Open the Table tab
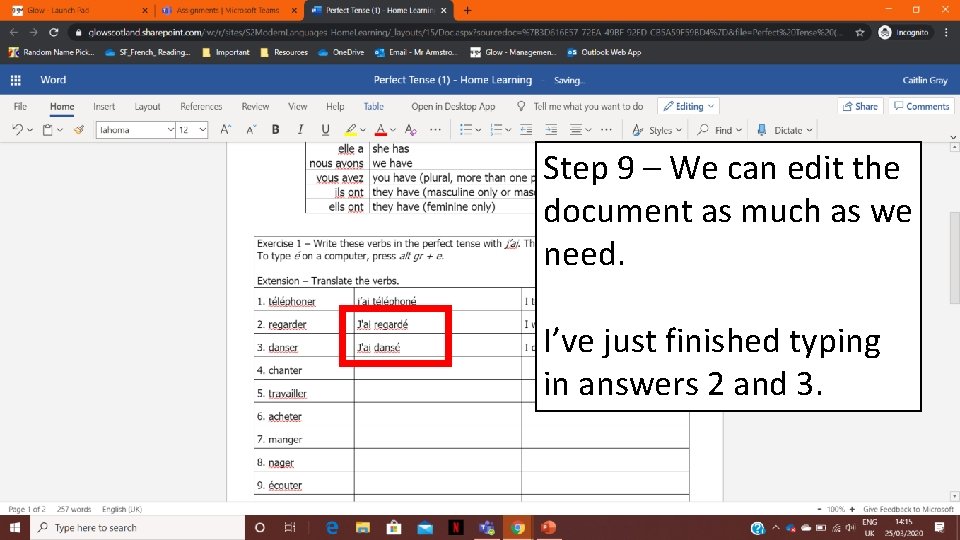This screenshot has height=540, width=960. click(x=373, y=106)
